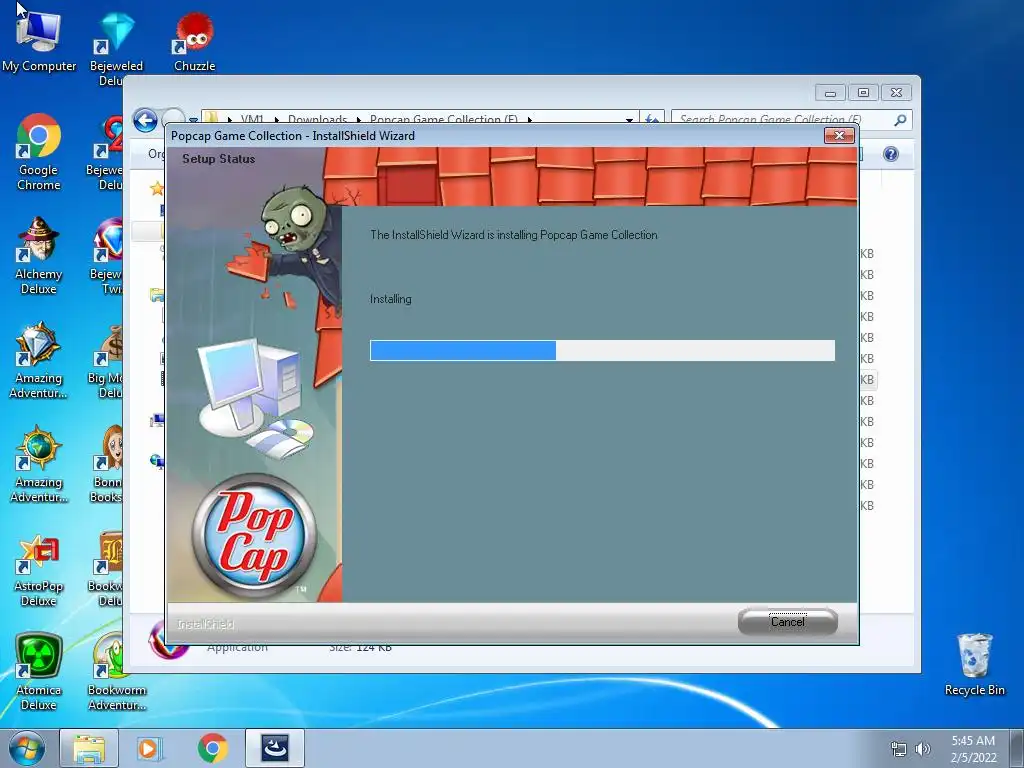Open My Computer desktop icon
Screen dimensions: 1024x768
pos(39,38)
